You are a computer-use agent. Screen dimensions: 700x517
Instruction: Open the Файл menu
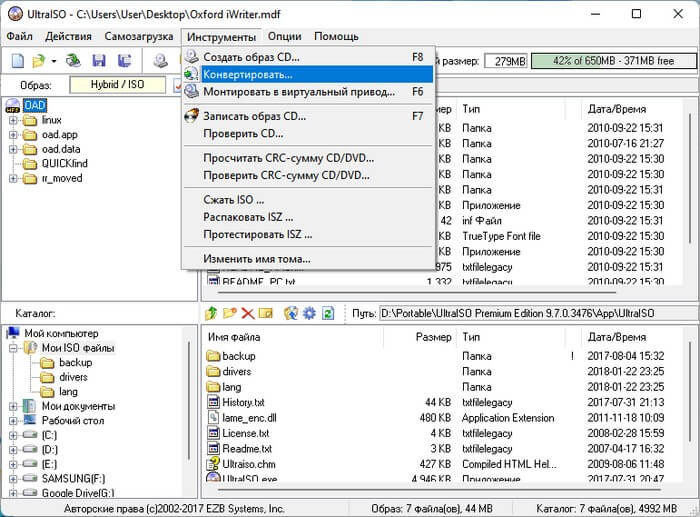(19, 36)
